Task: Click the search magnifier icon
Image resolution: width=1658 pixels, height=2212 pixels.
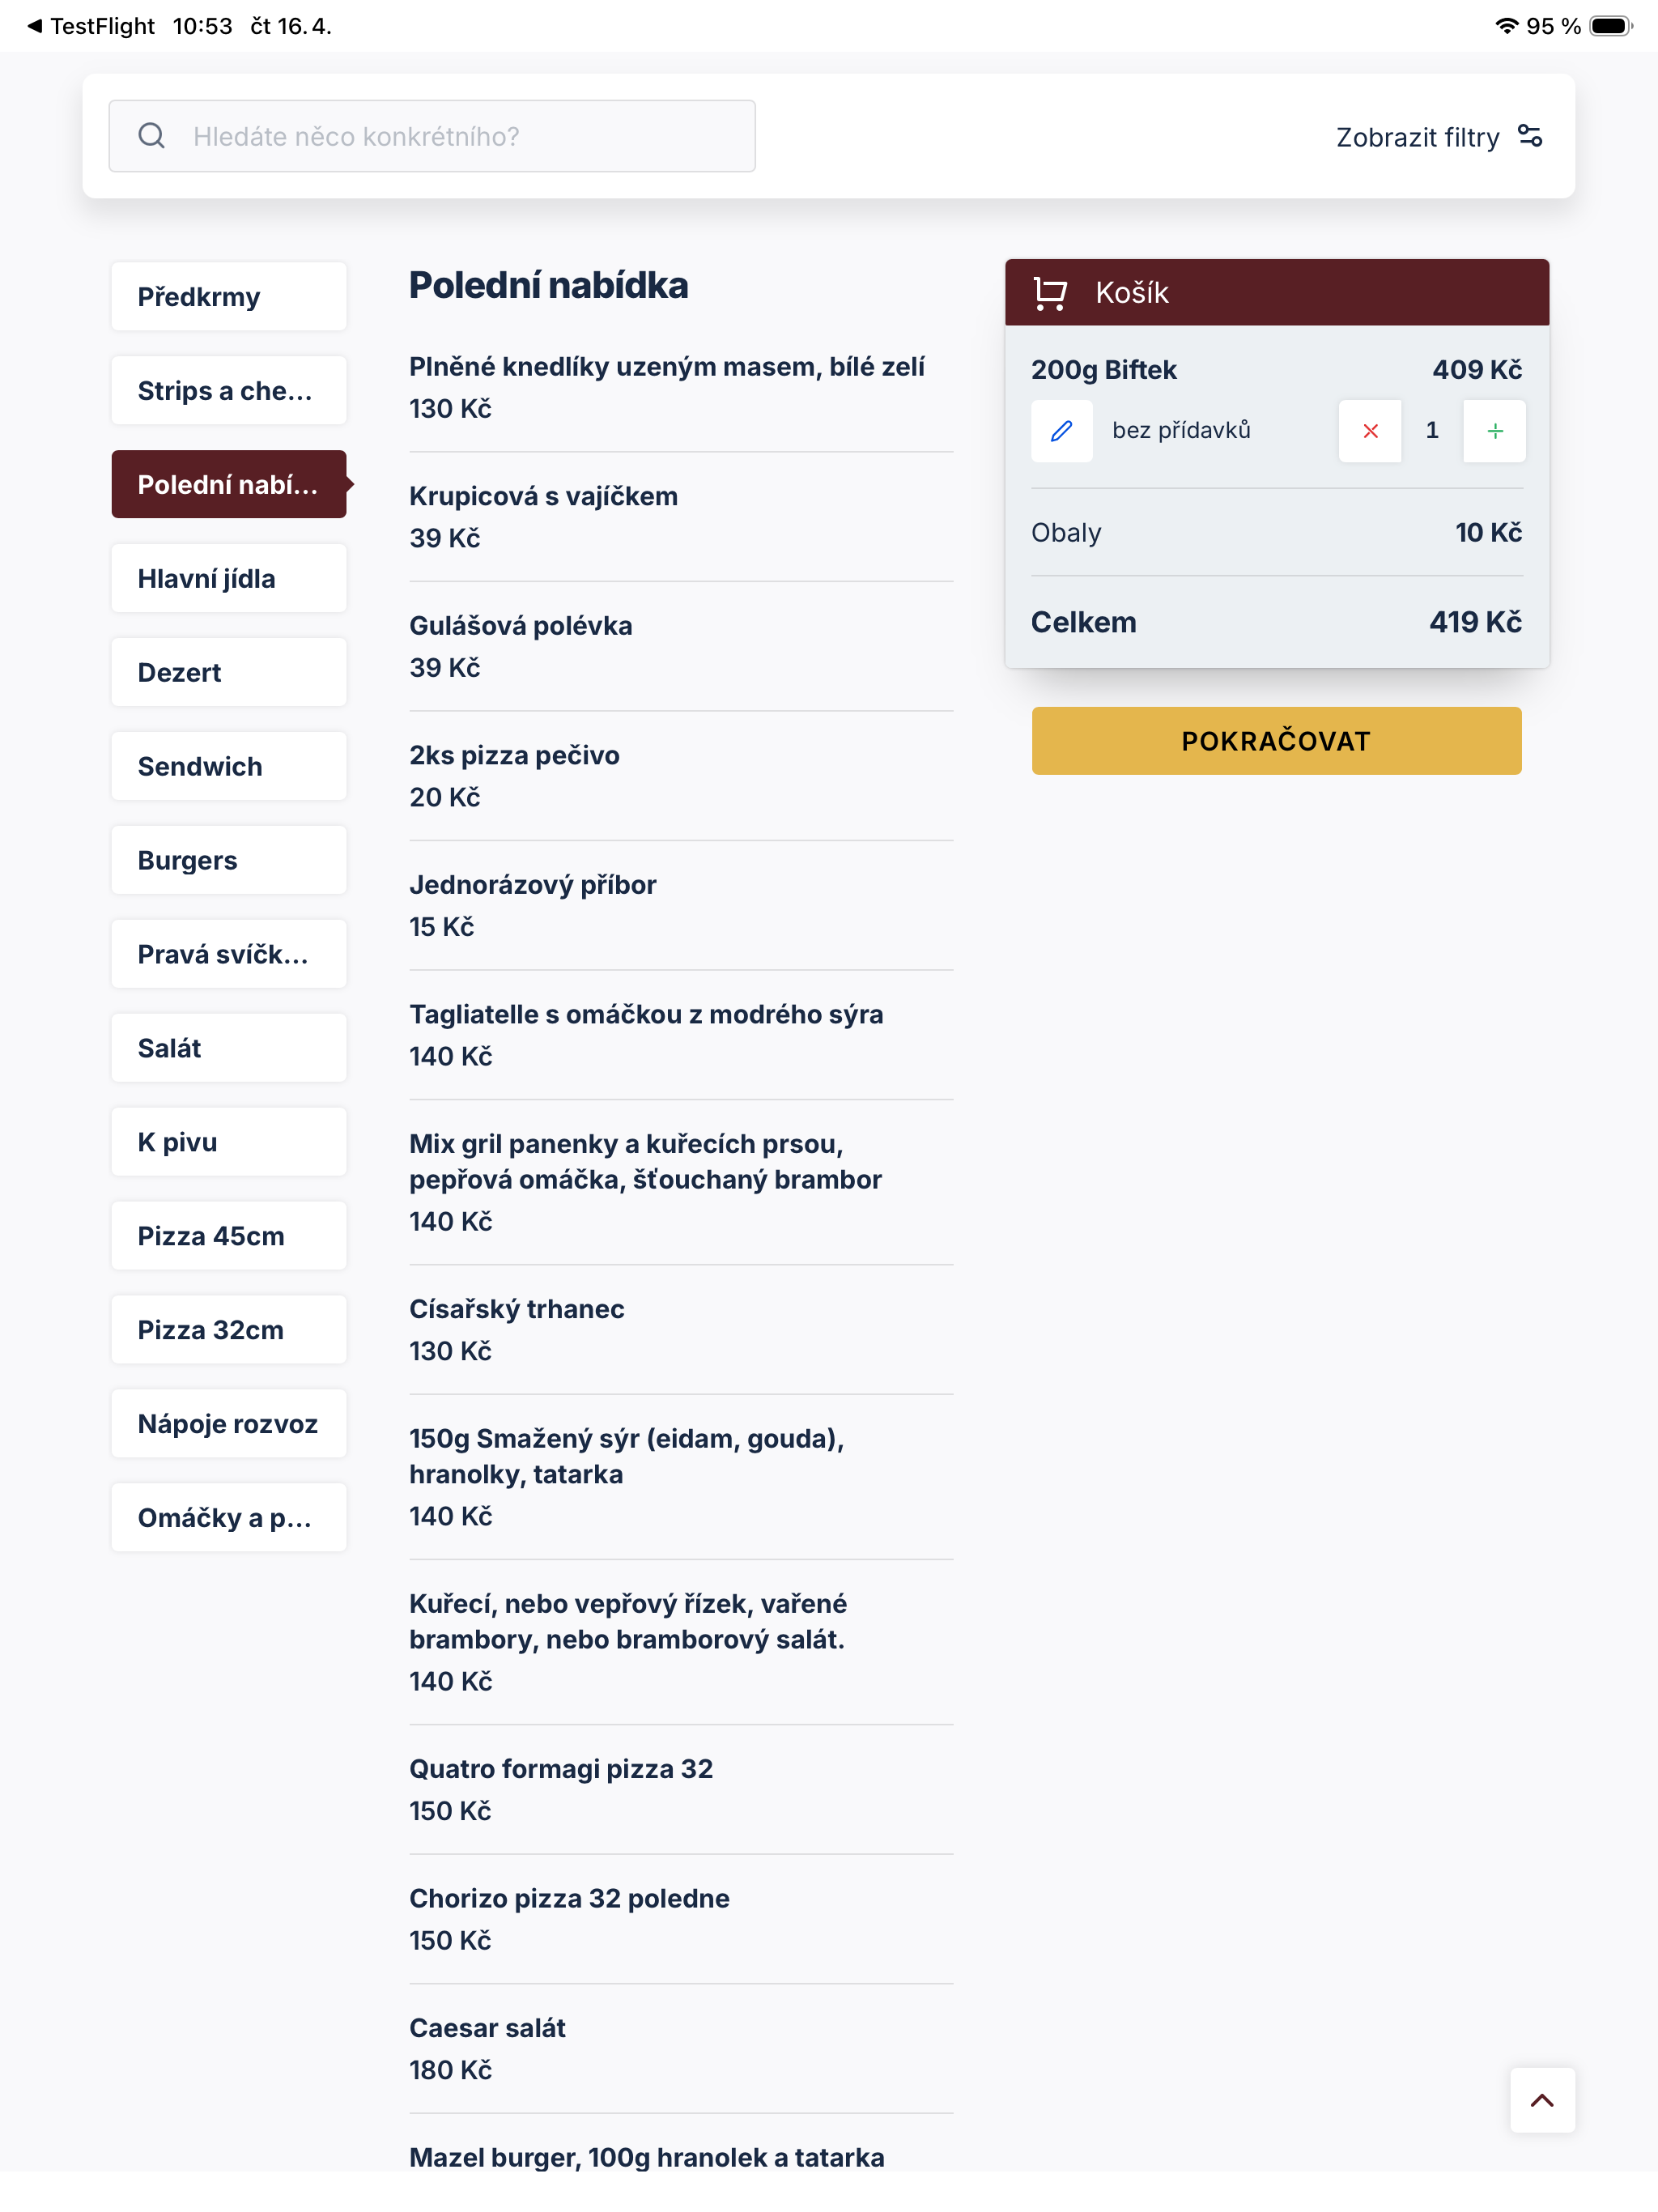Action: click(152, 136)
